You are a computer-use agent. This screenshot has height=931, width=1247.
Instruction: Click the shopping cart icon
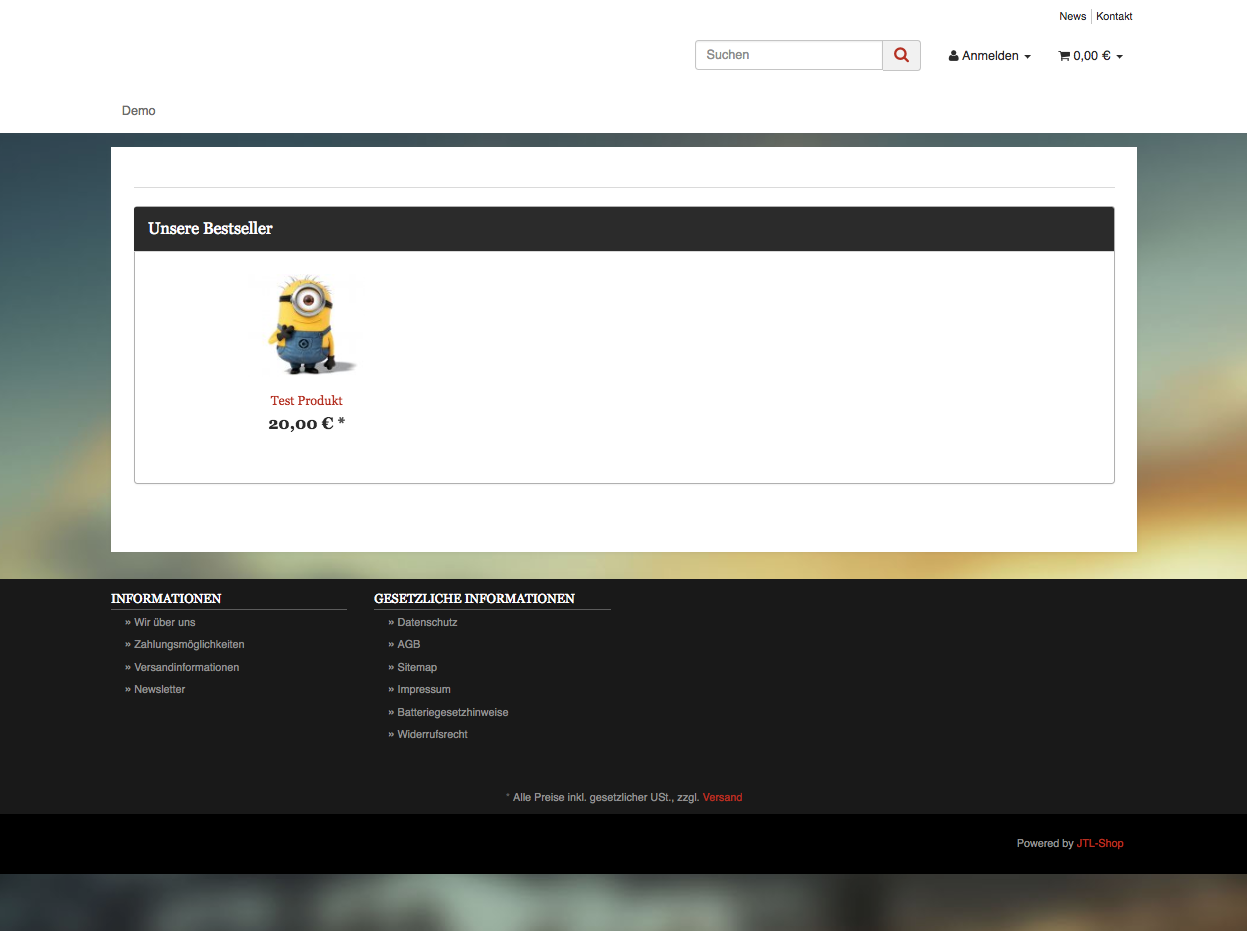(1064, 57)
